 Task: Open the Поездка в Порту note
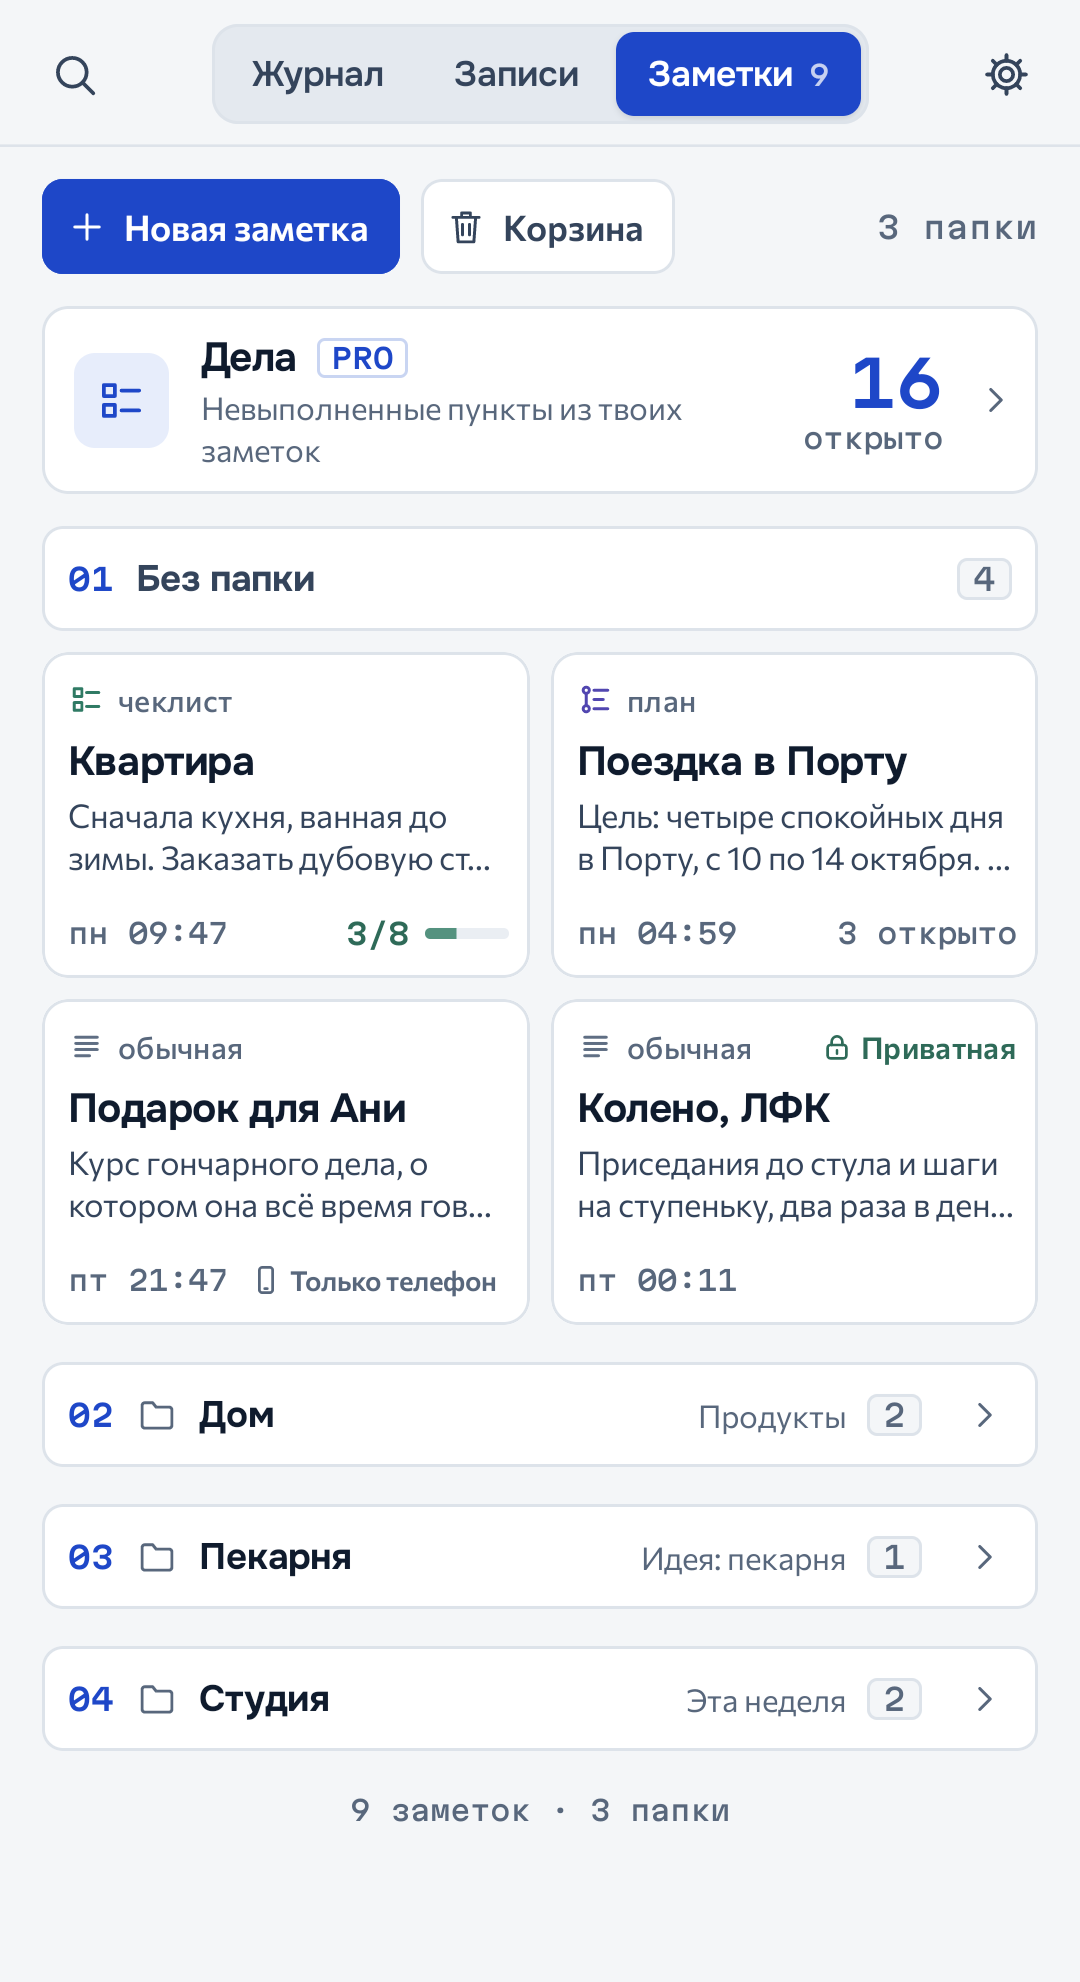[x=795, y=815]
